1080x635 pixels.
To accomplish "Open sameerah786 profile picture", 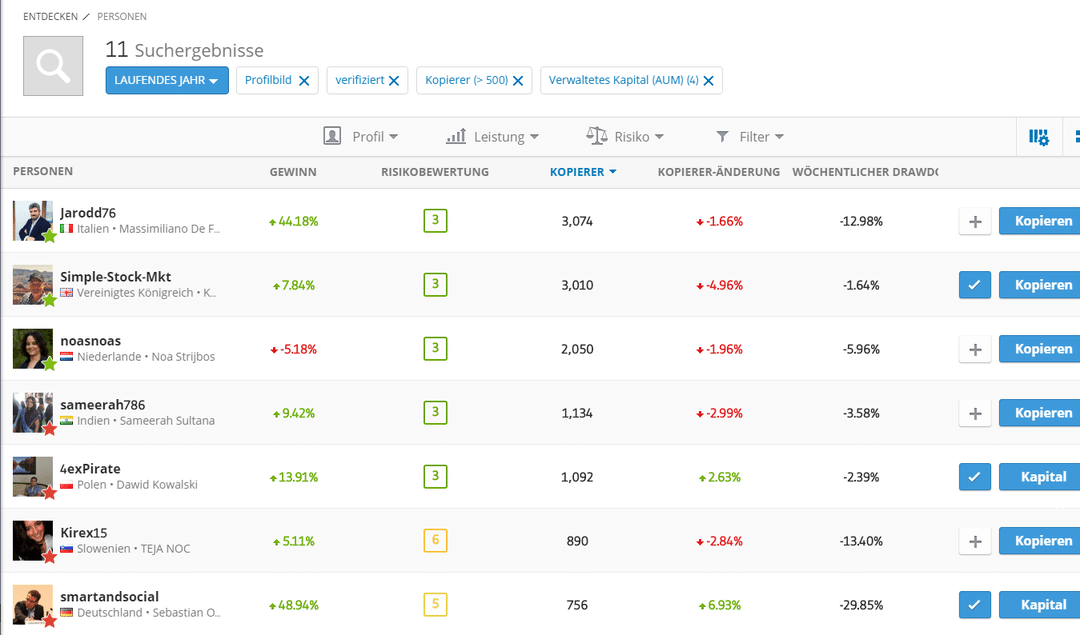I will click(x=32, y=412).
